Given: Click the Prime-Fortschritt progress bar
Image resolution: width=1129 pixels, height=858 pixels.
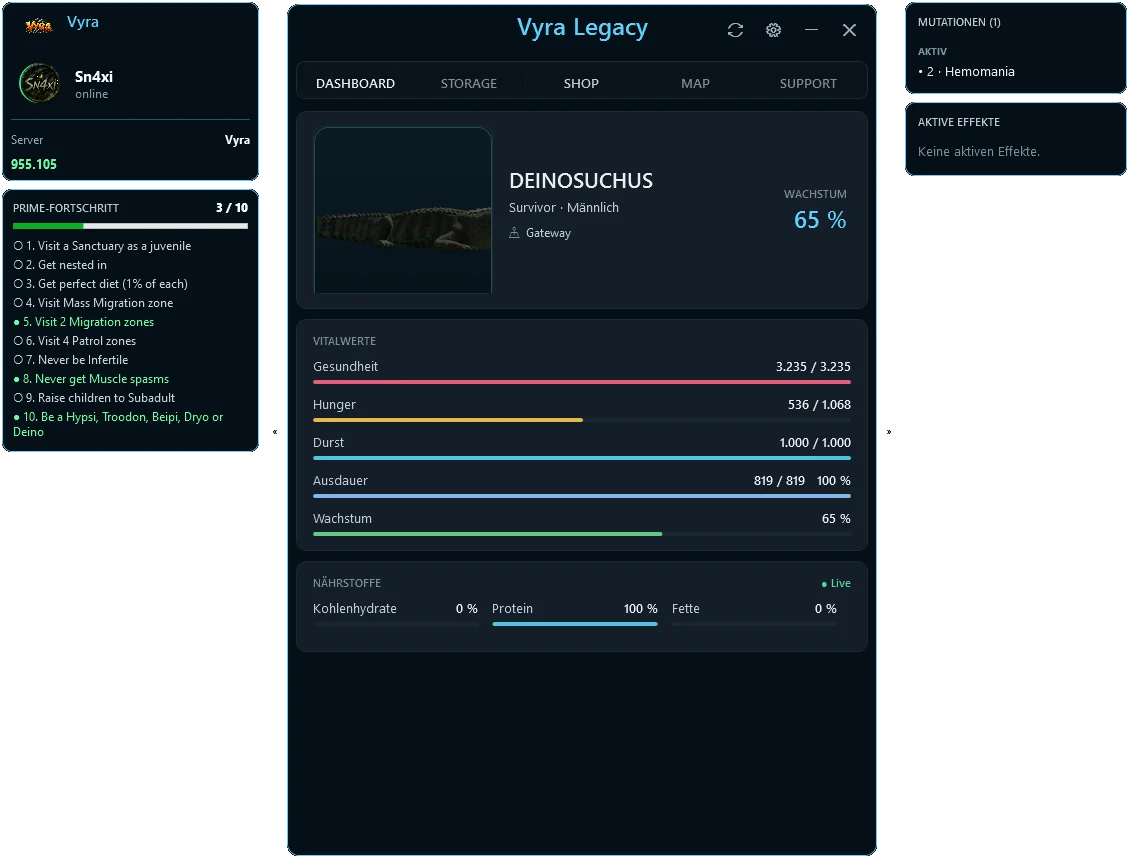Looking at the screenshot, I should click(130, 226).
